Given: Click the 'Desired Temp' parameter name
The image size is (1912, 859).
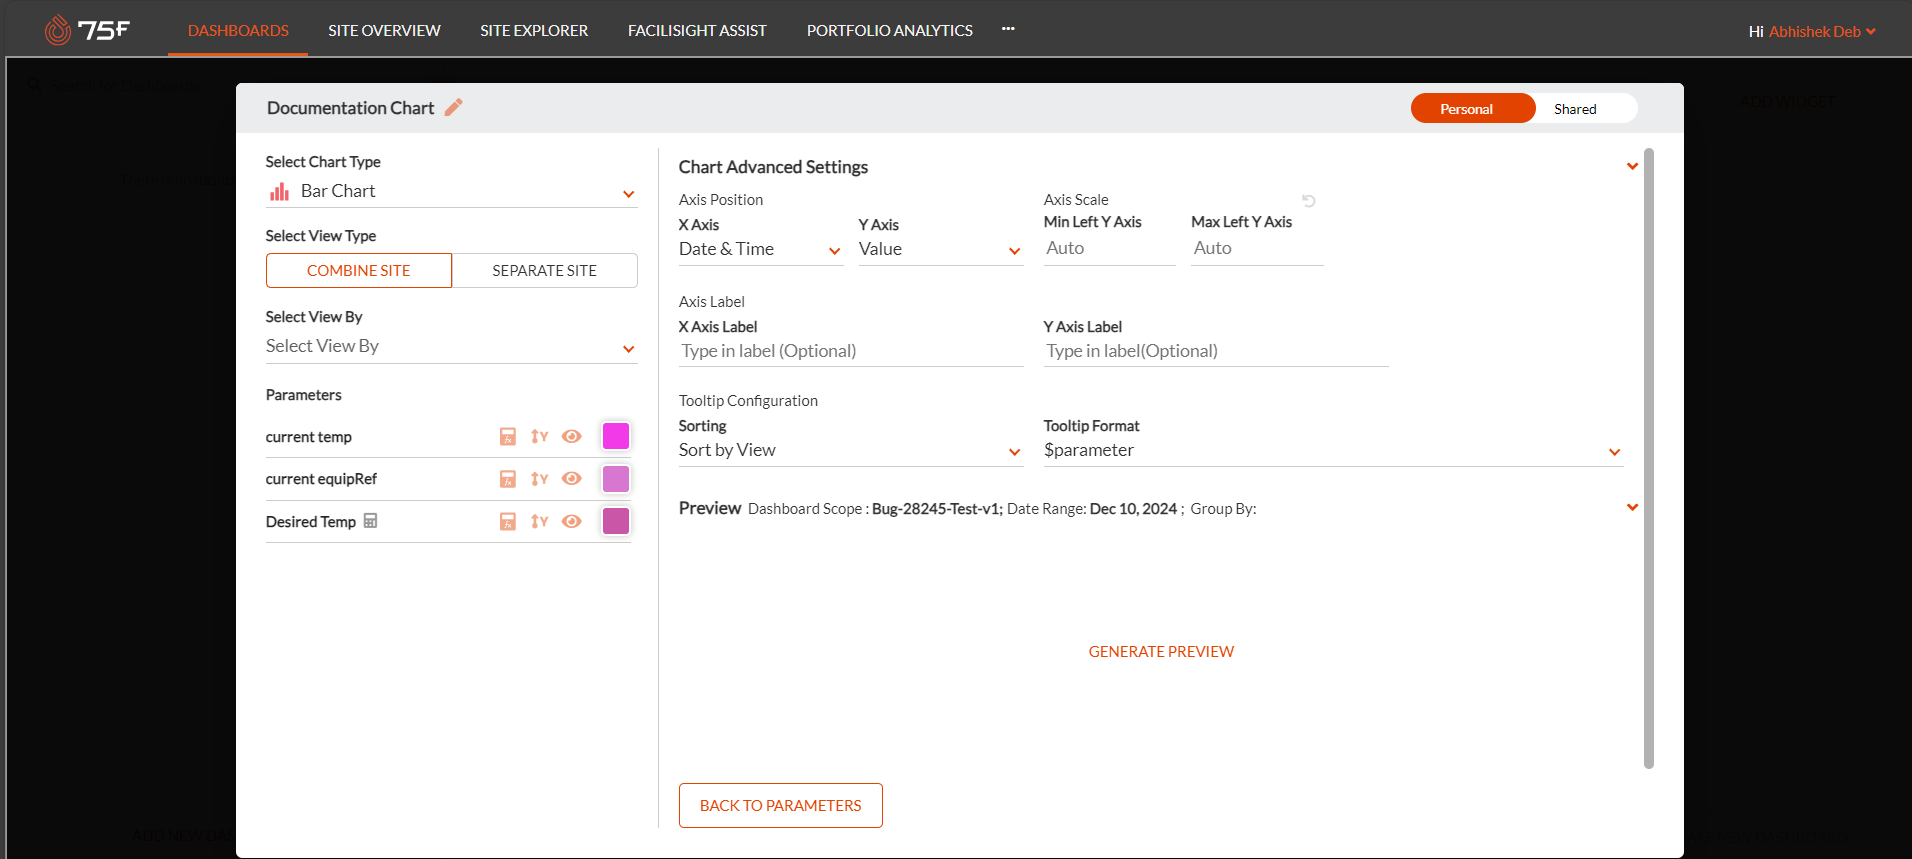Looking at the screenshot, I should pos(311,522).
